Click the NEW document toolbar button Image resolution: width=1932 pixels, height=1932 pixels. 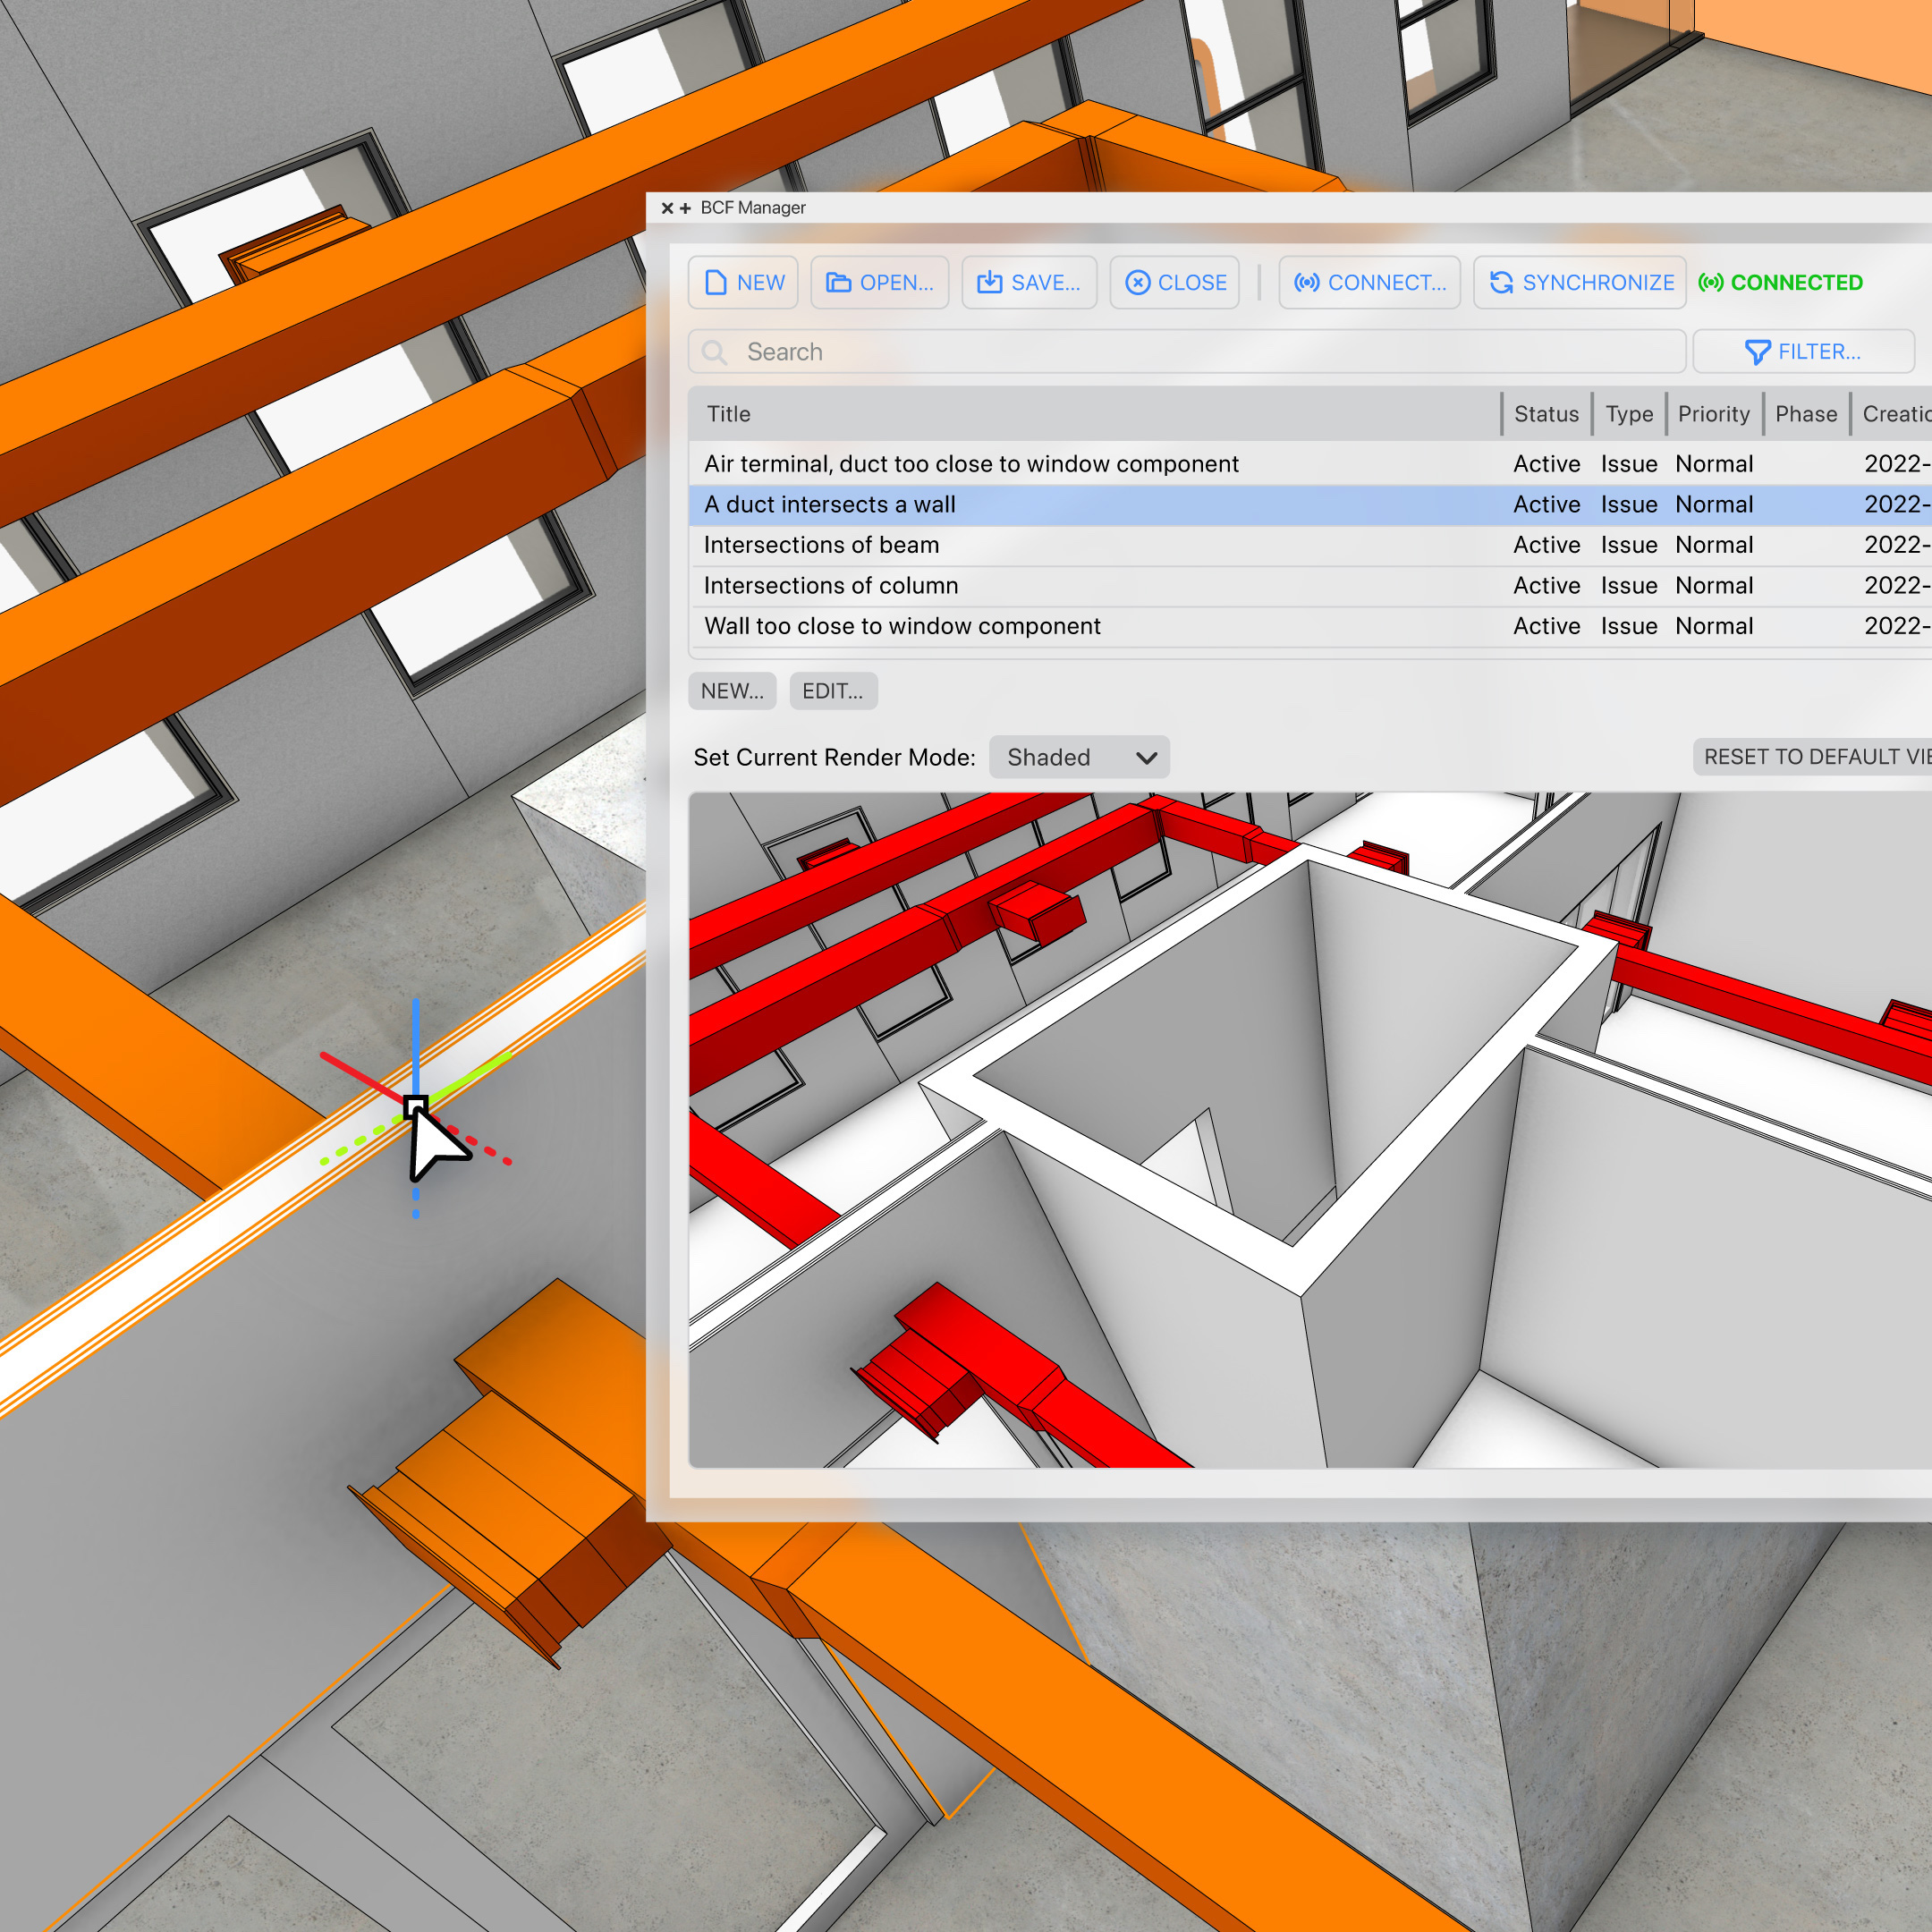coord(743,283)
